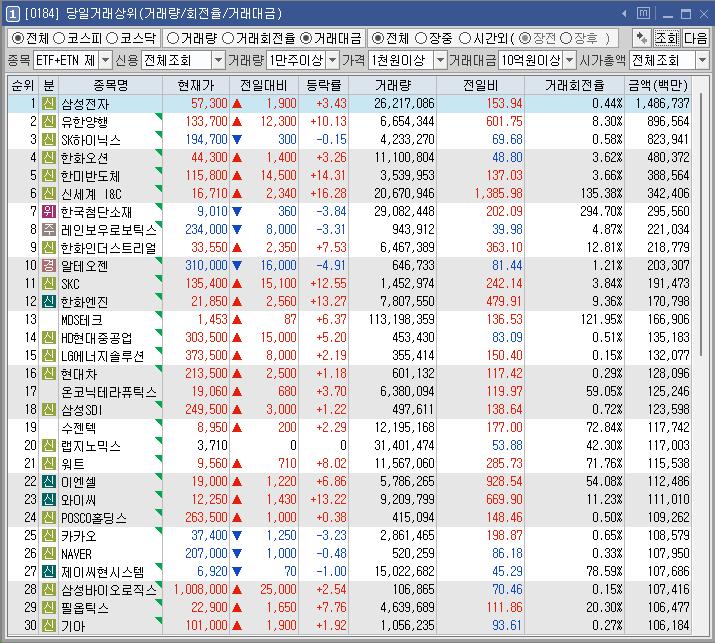Select the 거래회전율 radio button

click(x=228, y=38)
